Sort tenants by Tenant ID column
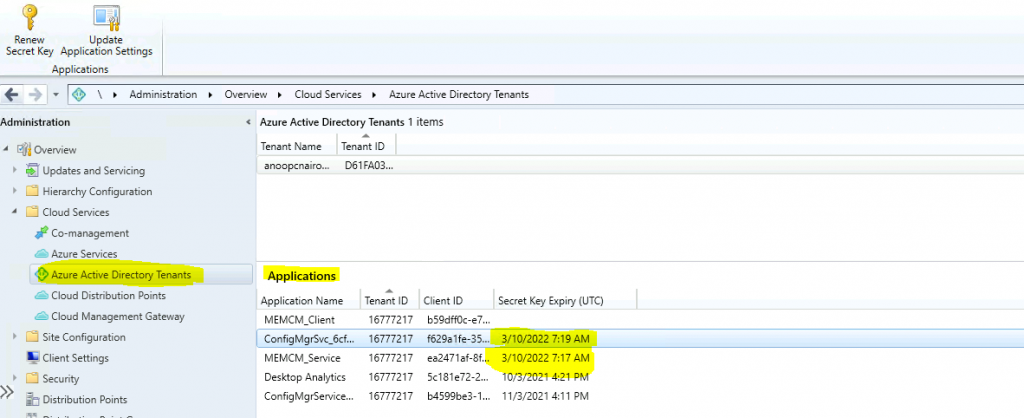Viewport: 1024px width, 418px height. 366,146
